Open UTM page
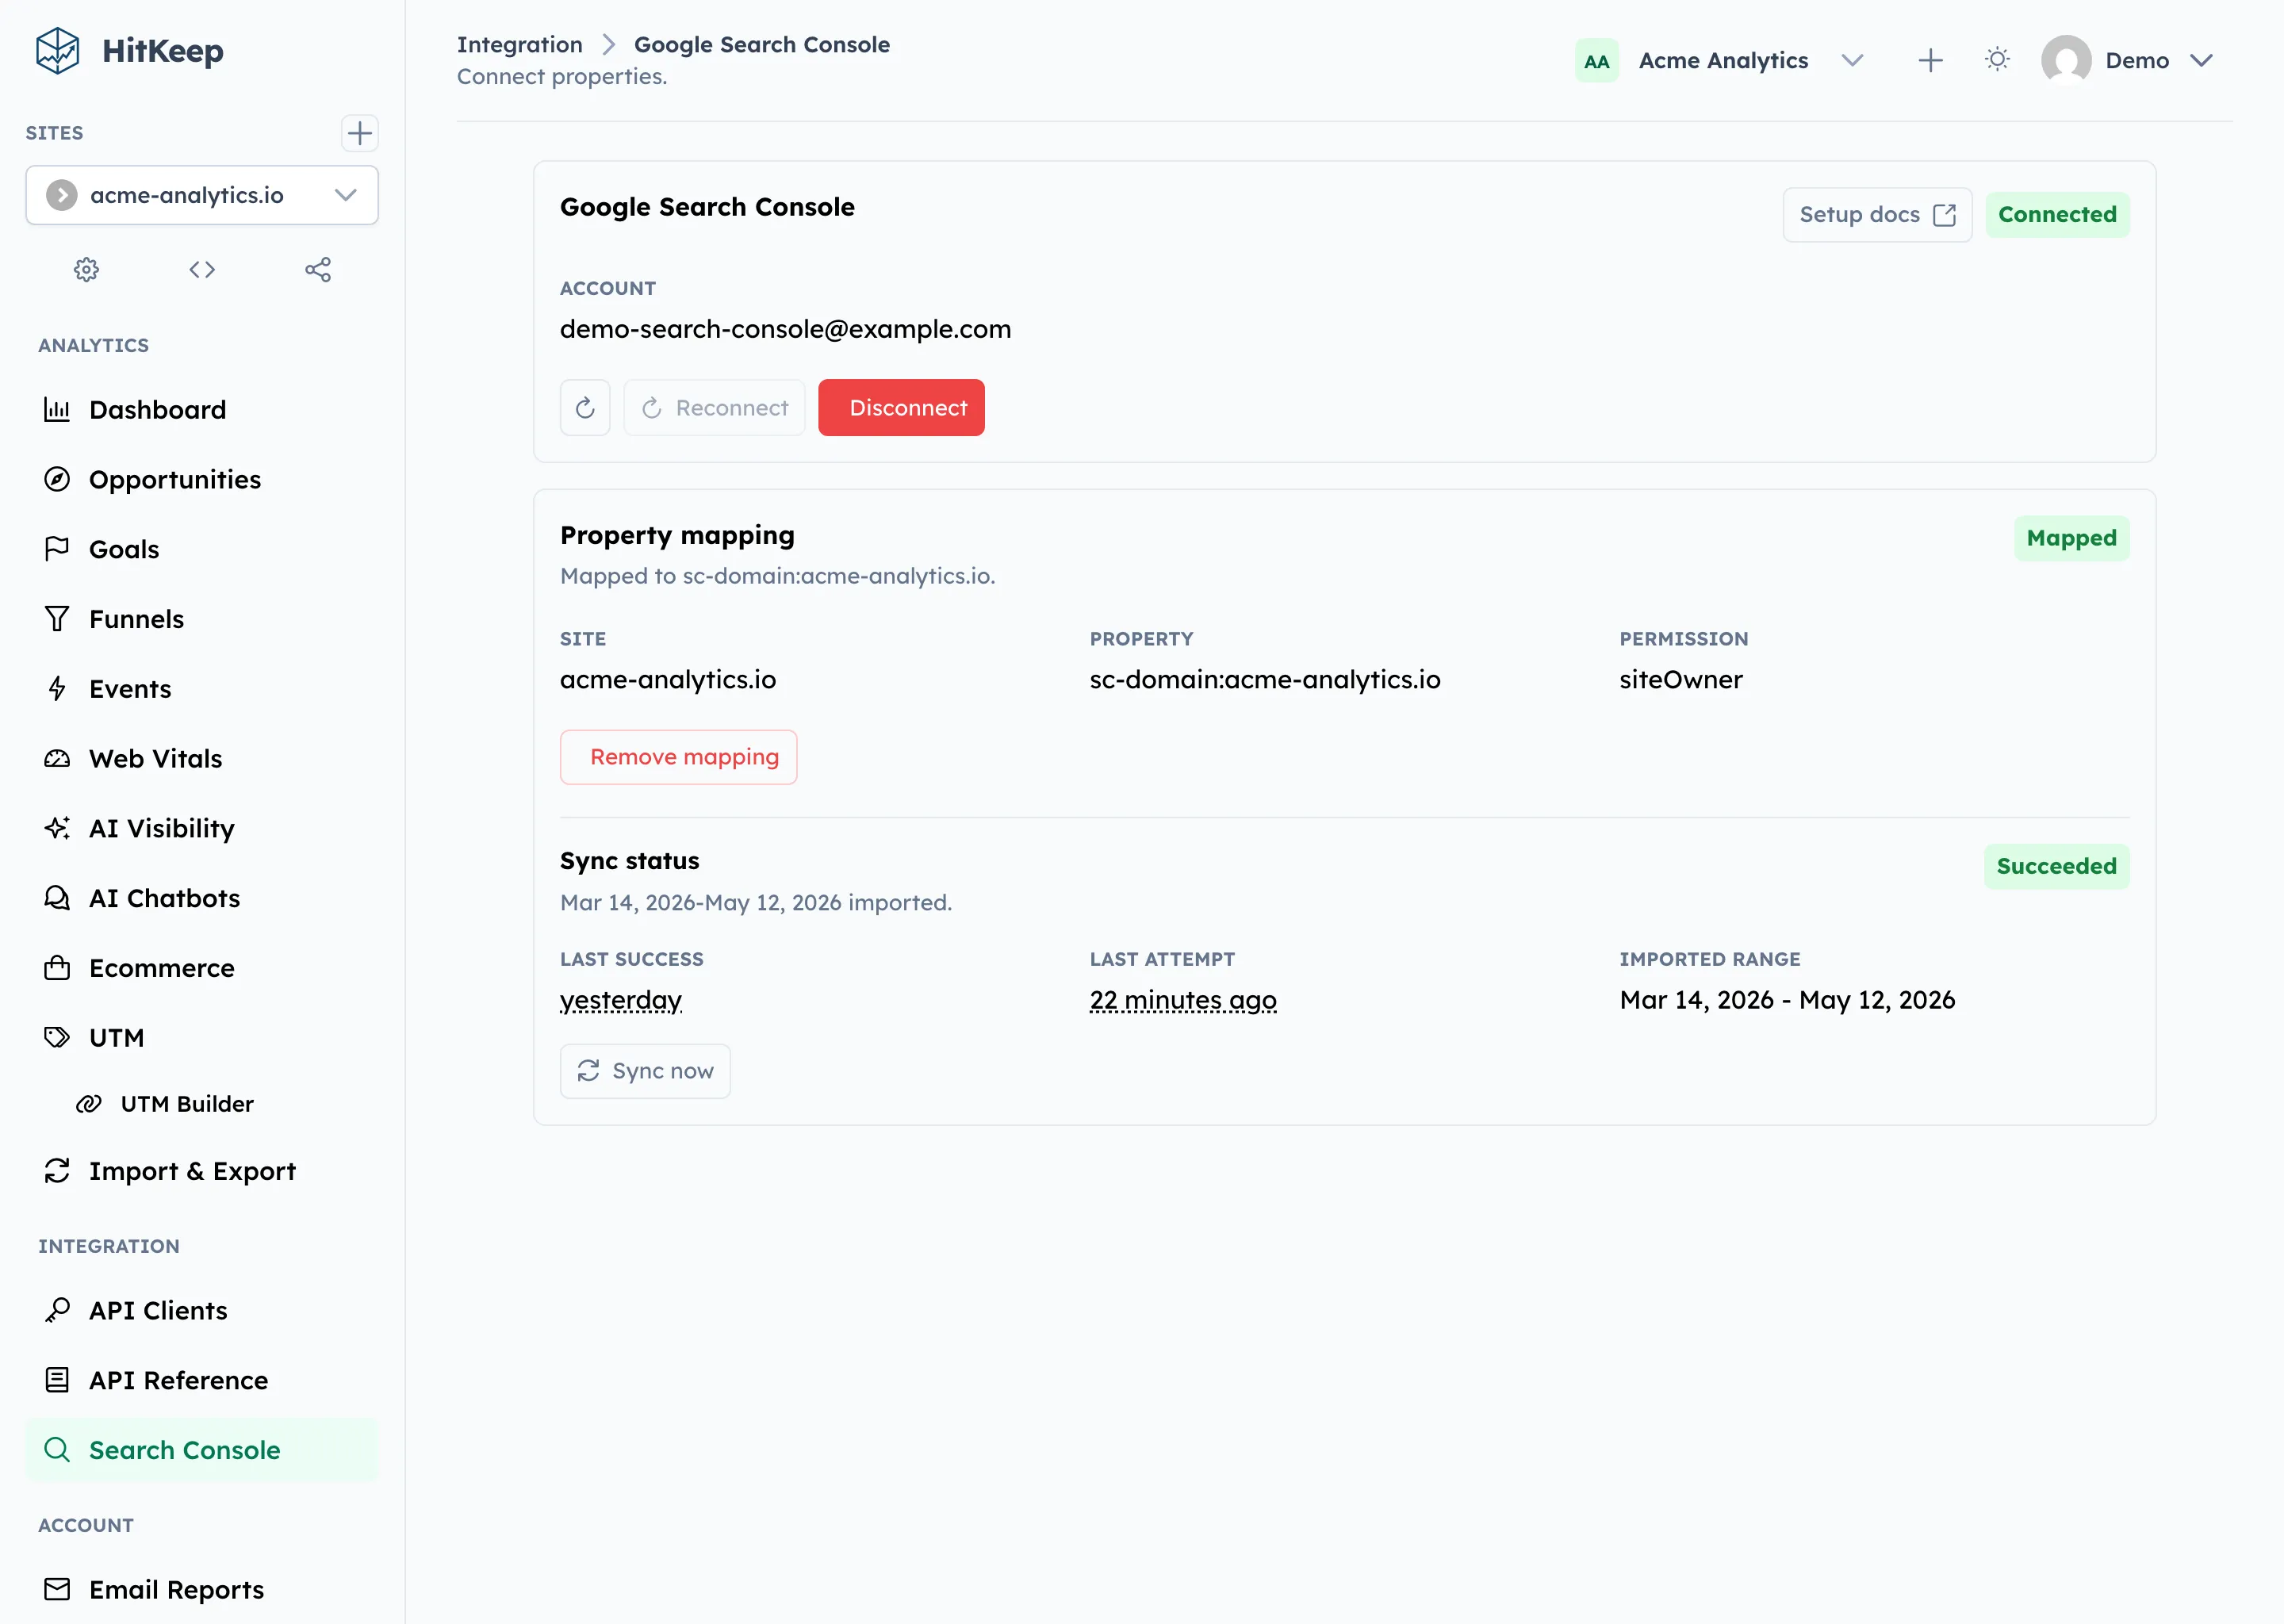 click(202, 1038)
